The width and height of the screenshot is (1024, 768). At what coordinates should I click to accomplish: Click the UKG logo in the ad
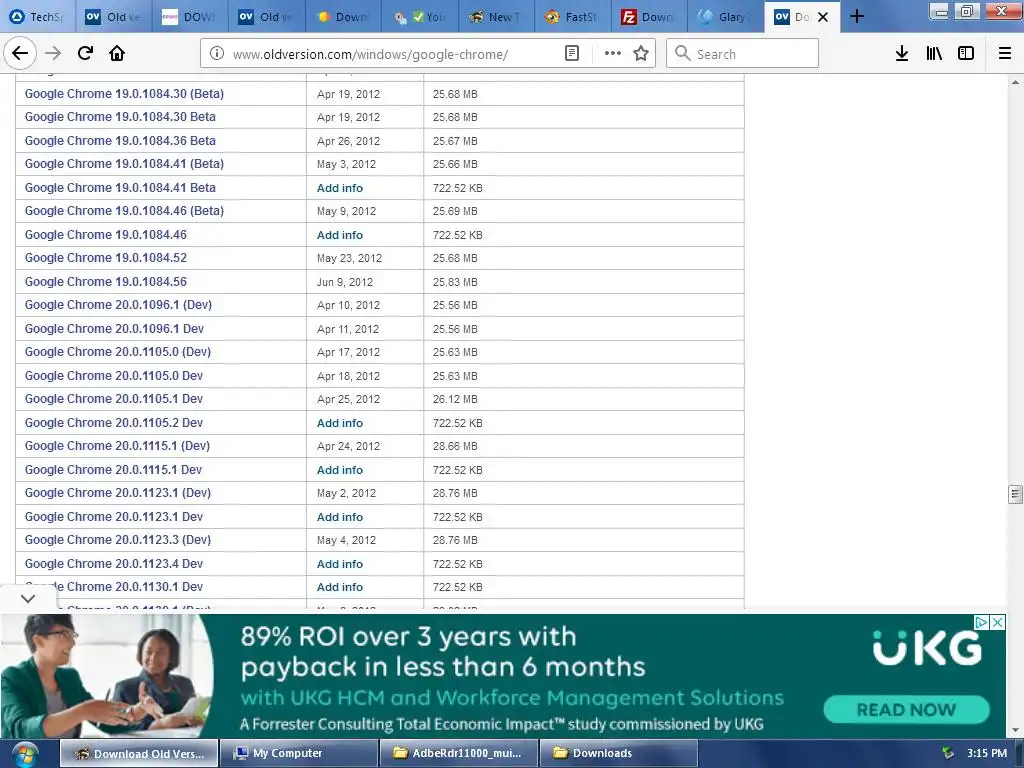[927, 648]
